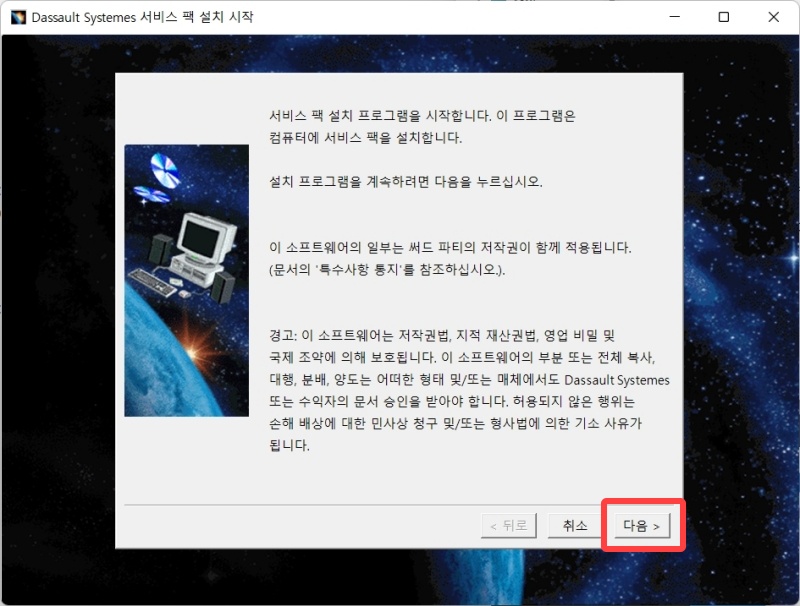The width and height of the screenshot is (800, 606).
Task: Click the 취소 button
Action: [x=575, y=525]
